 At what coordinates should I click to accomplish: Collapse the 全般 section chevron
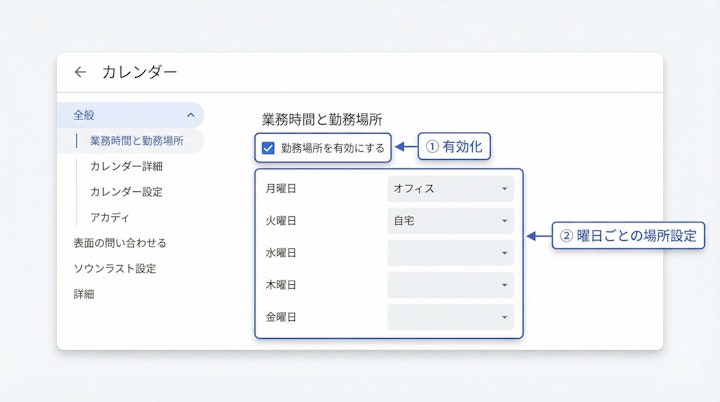(x=191, y=115)
